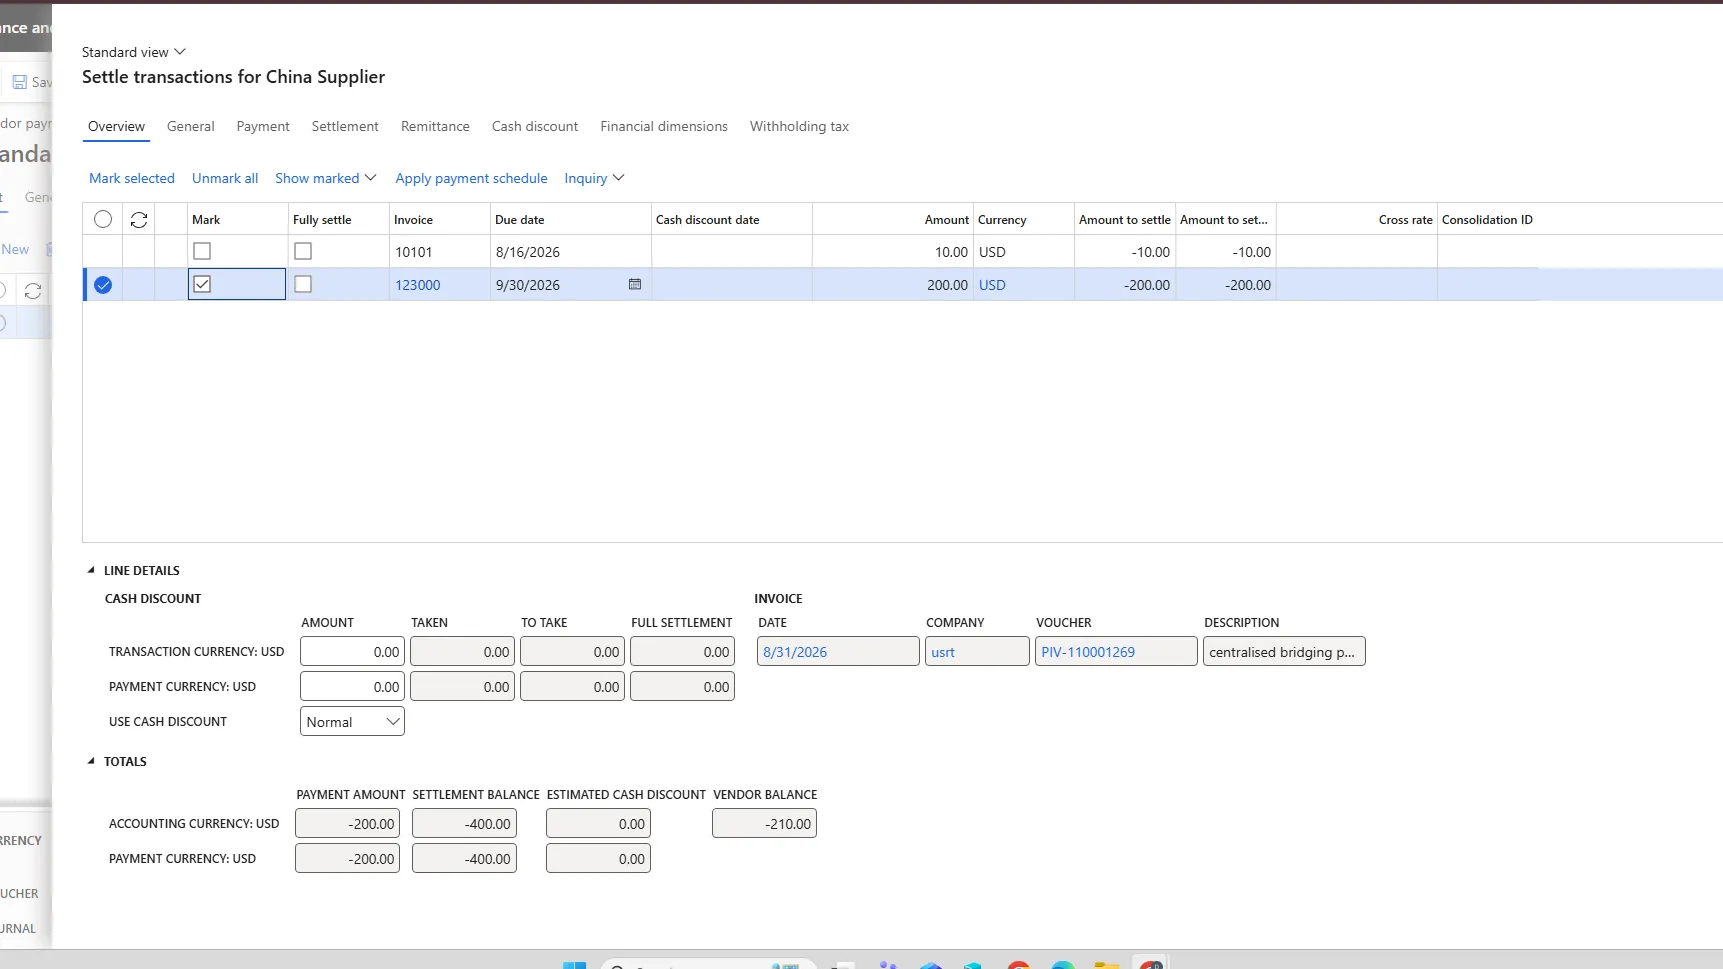Expand the Inquiry menu
Viewport: 1723px width, 969px height.
(594, 178)
